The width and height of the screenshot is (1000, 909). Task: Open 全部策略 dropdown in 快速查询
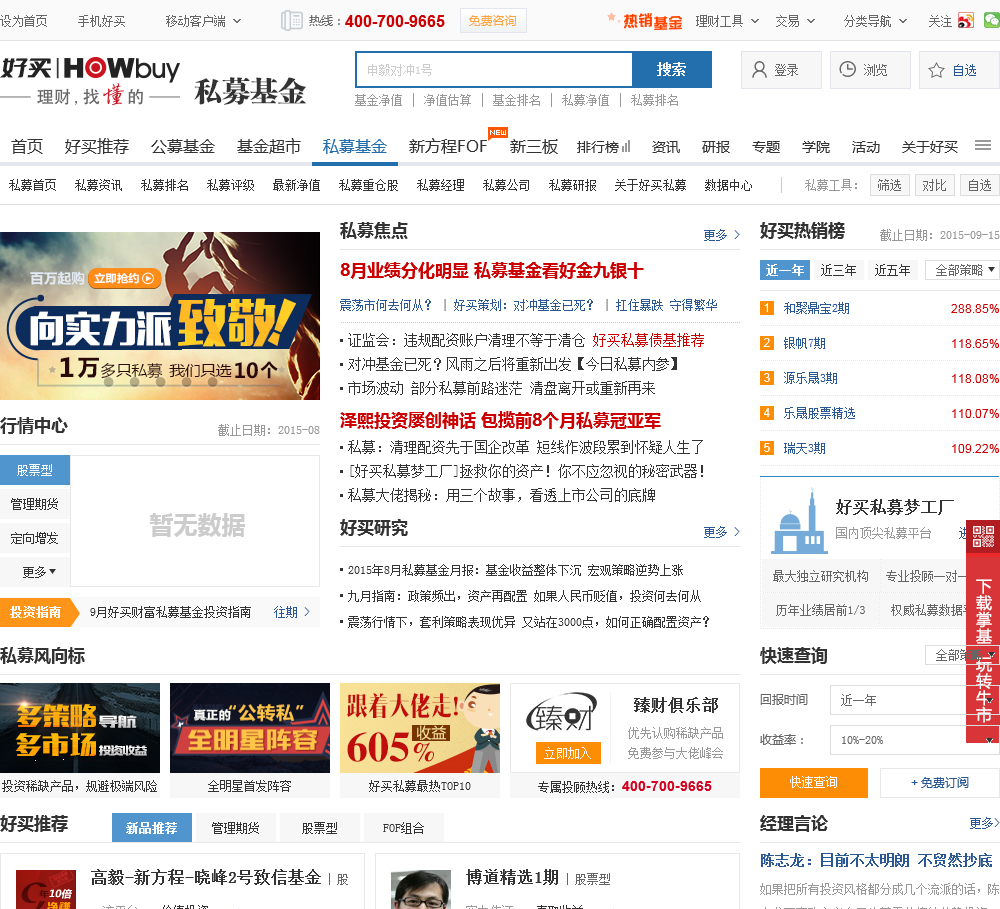pyautogui.click(x=962, y=655)
